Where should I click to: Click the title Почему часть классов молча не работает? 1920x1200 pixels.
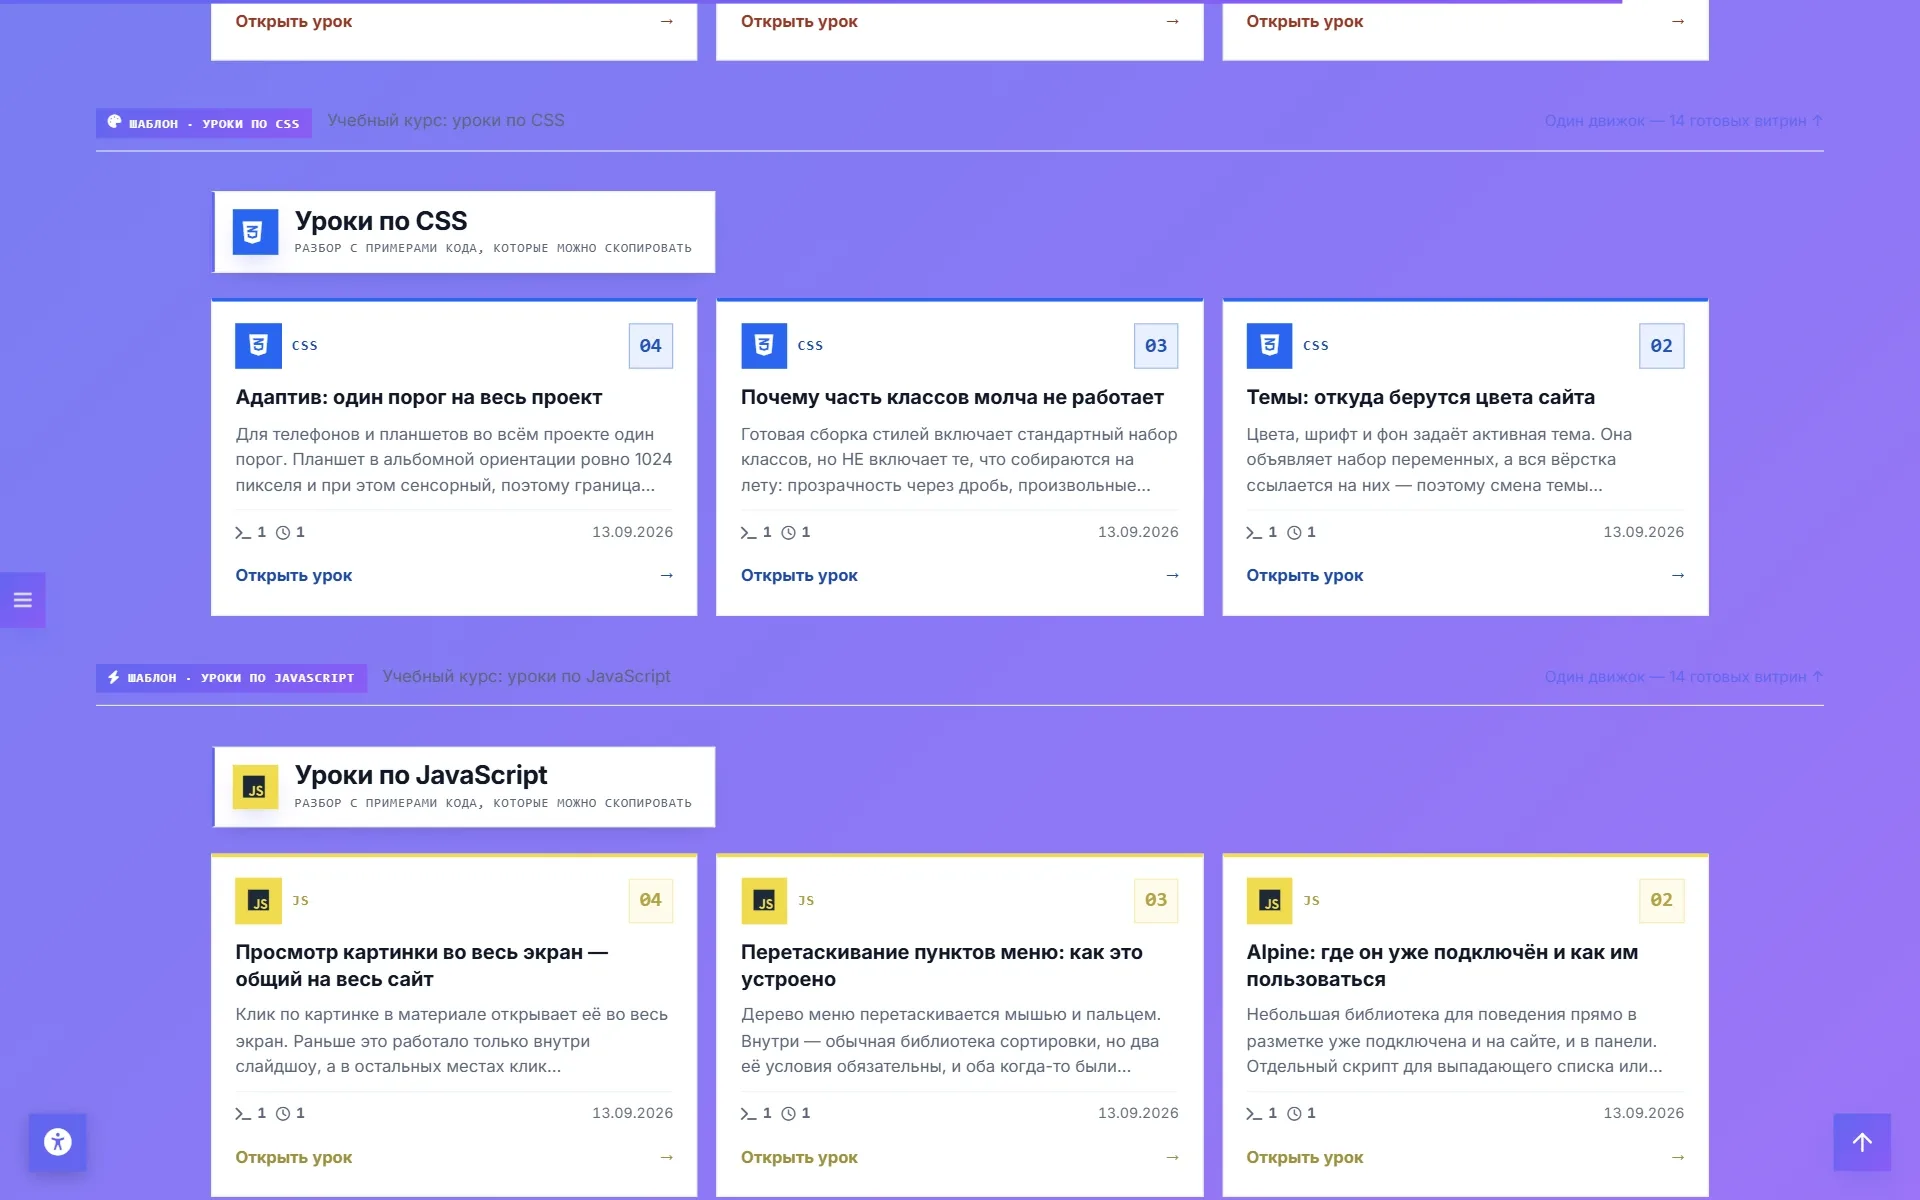[x=952, y=397]
